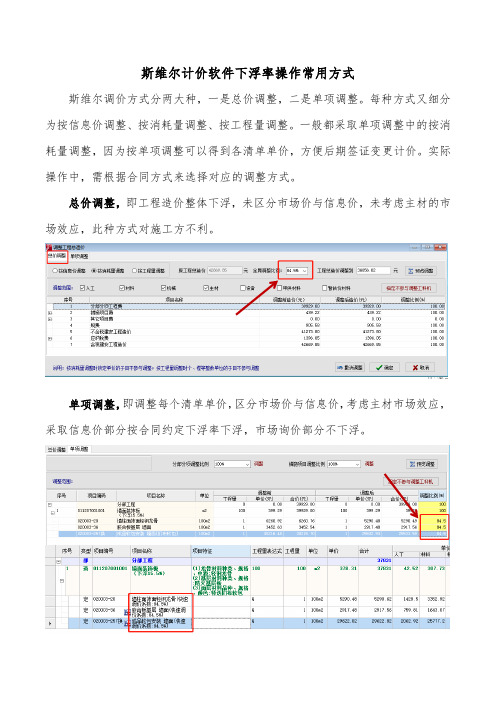The image size is (496, 702).
Task: Click the 调整比例 column header in 单项调整 table
Action: coord(432,496)
